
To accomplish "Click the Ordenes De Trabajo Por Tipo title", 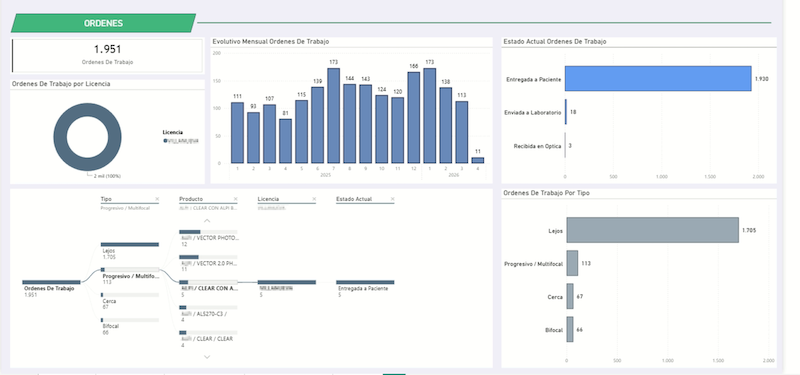I will click(x=546, y=193).
